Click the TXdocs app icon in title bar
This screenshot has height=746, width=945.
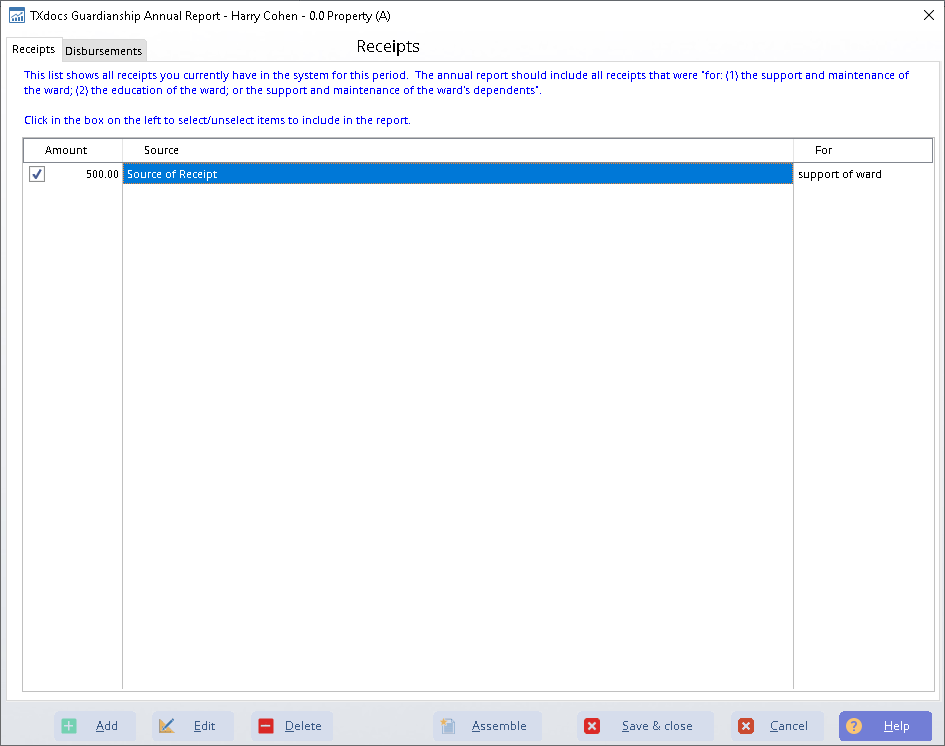16,15
